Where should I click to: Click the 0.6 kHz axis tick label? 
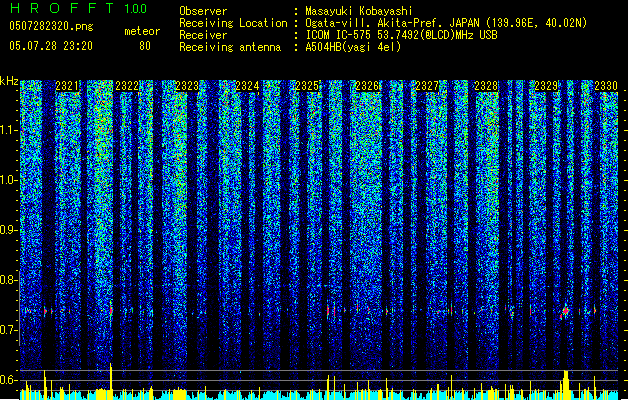click(8, 380)
